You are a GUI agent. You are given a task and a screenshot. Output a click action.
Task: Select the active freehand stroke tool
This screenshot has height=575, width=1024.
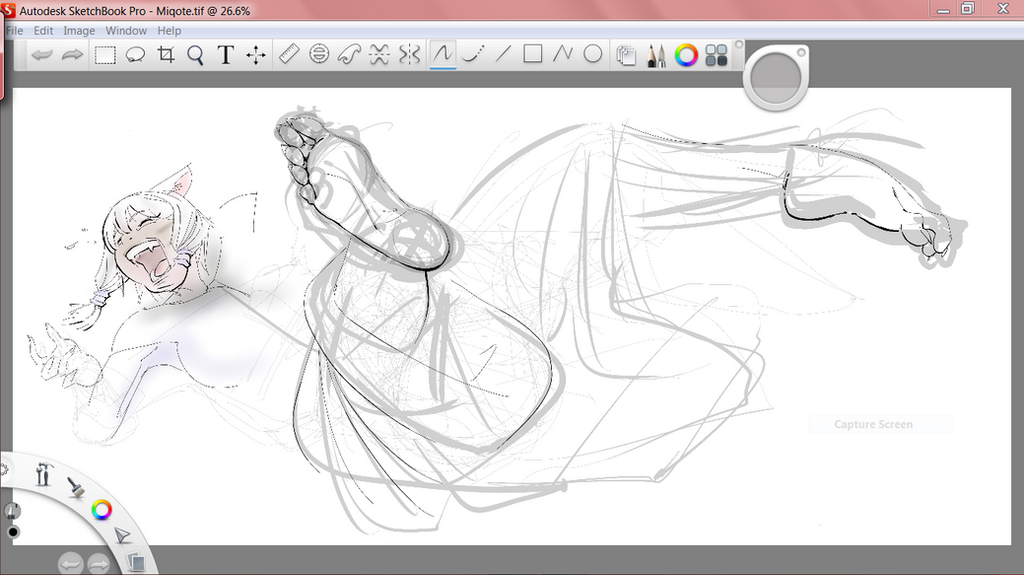point(442,54)
